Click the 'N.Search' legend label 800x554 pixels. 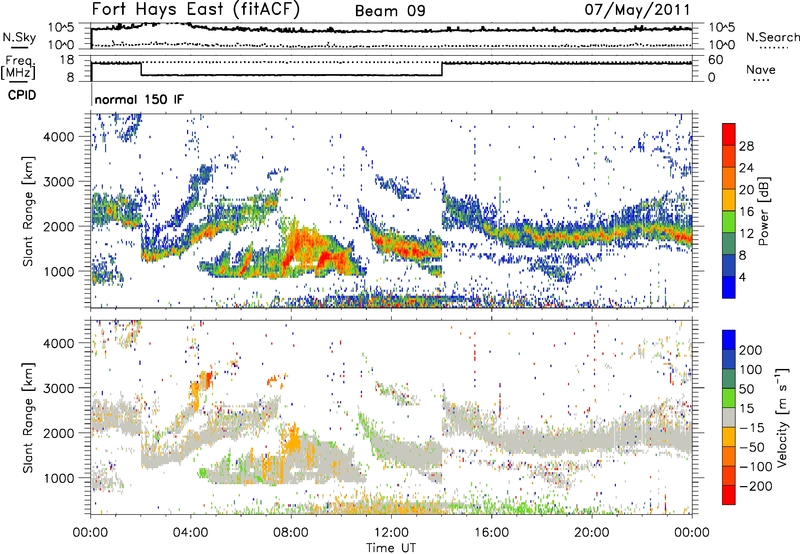coord(772,37)
